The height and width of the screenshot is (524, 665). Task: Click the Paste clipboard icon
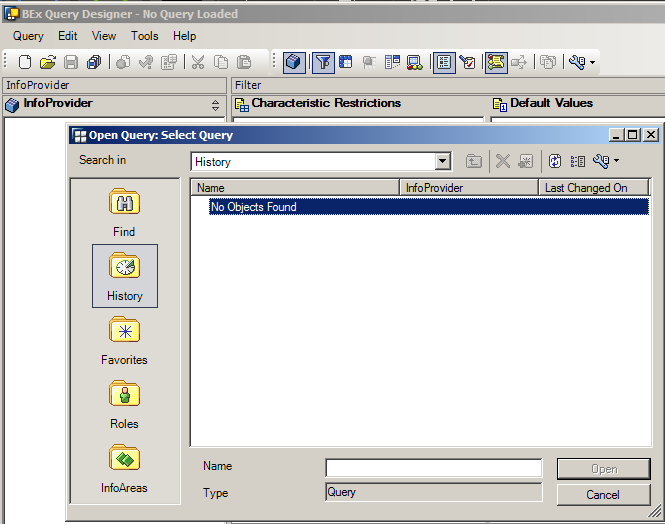(244, 62)
